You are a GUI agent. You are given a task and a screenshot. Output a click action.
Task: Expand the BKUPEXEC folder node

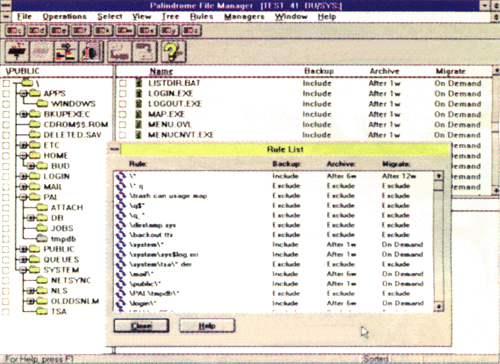click(x=23, y=114)
